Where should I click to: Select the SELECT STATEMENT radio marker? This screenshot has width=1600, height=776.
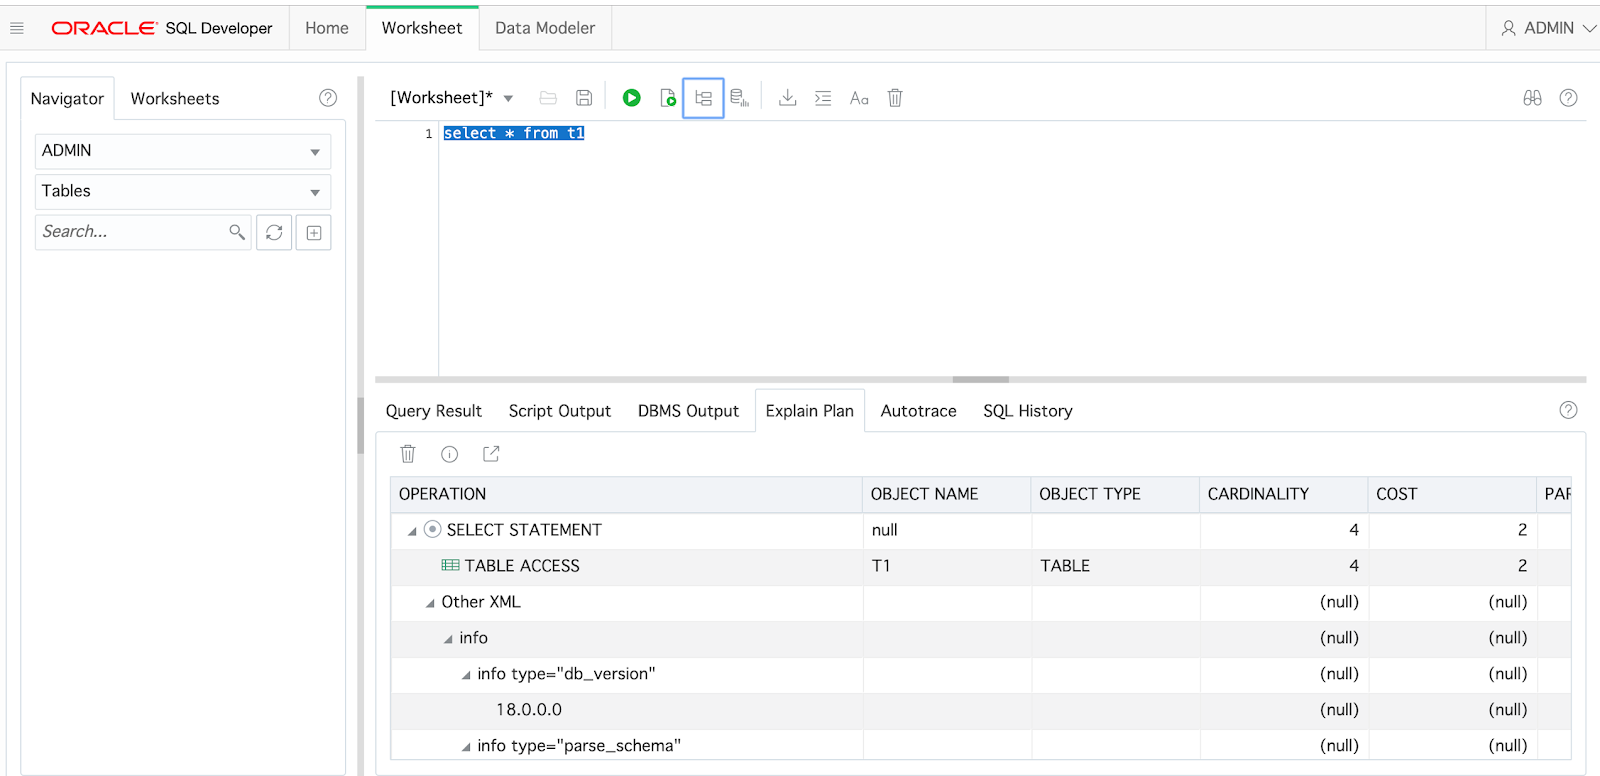(432, 529)
